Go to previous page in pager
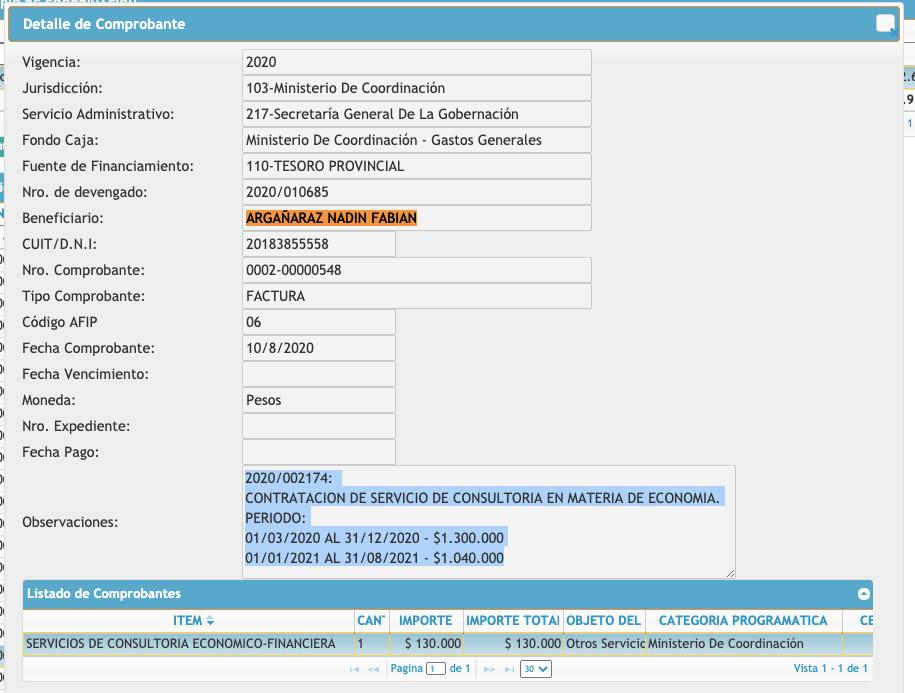The height and width of the screenshot is (693, 915). (x=373, y=669)
